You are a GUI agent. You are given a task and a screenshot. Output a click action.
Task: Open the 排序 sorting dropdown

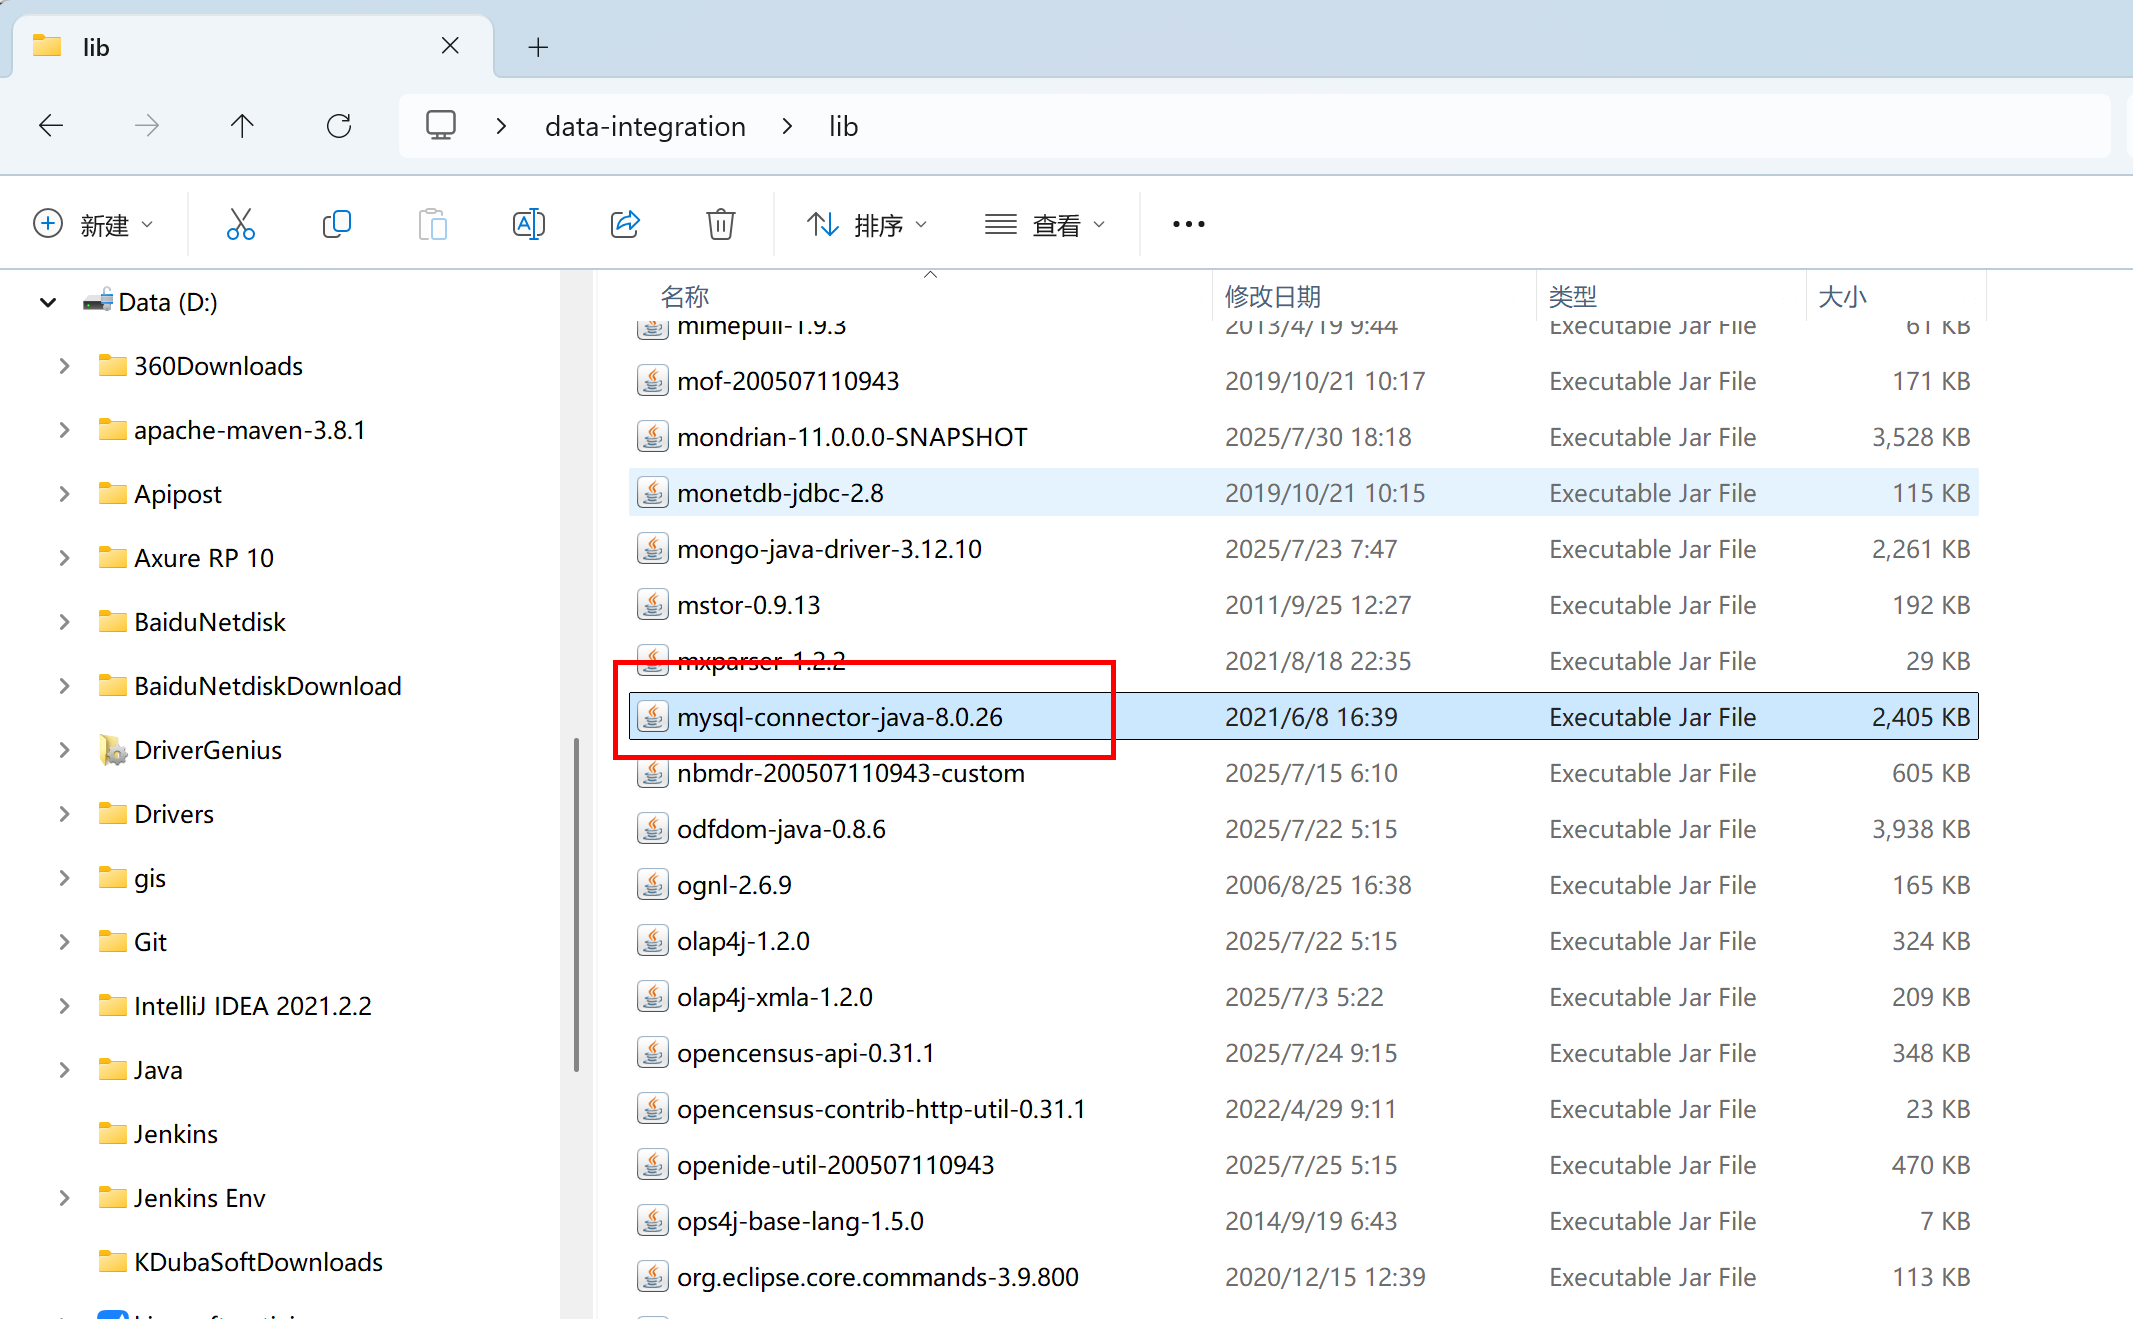[866, 223]
